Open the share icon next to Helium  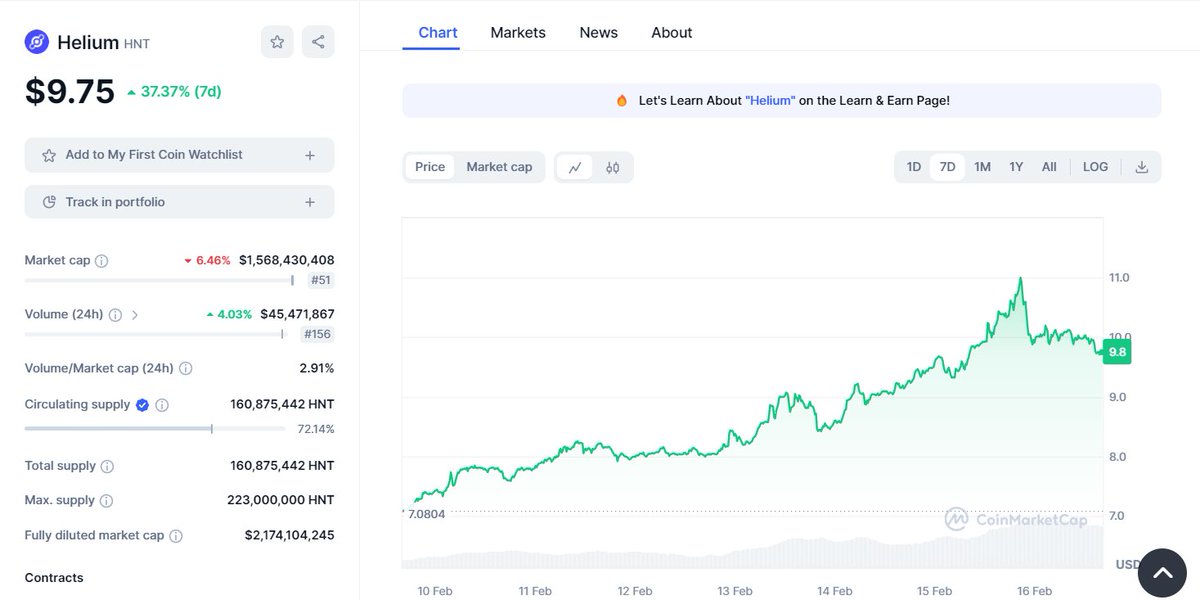318,42
